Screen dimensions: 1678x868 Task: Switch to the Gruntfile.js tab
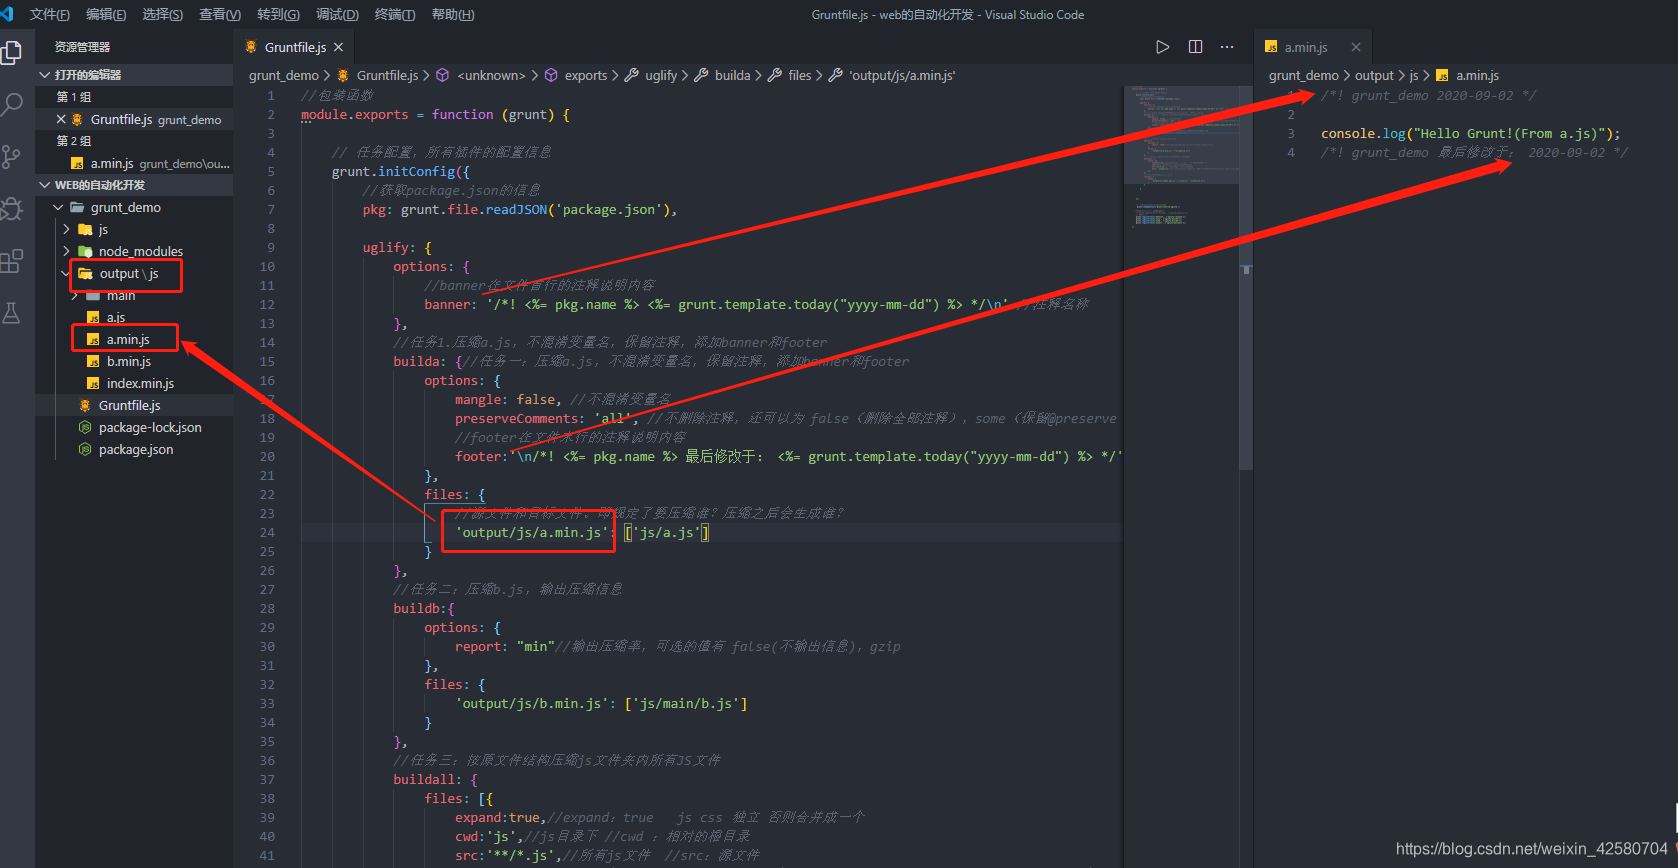point(294,47)
